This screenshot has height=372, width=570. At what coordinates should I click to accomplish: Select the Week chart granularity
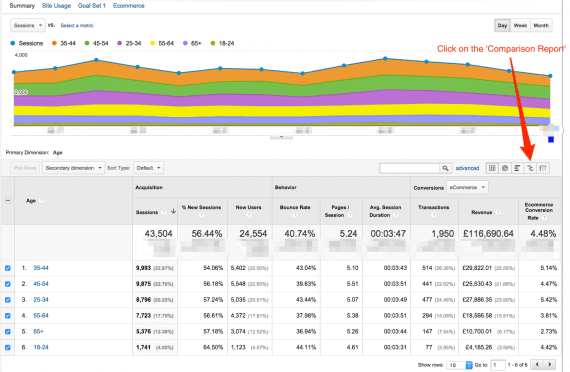[x=520, y=25]
